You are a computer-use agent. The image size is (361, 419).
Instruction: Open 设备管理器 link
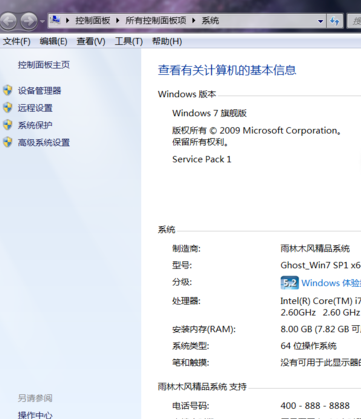[39, 91]
